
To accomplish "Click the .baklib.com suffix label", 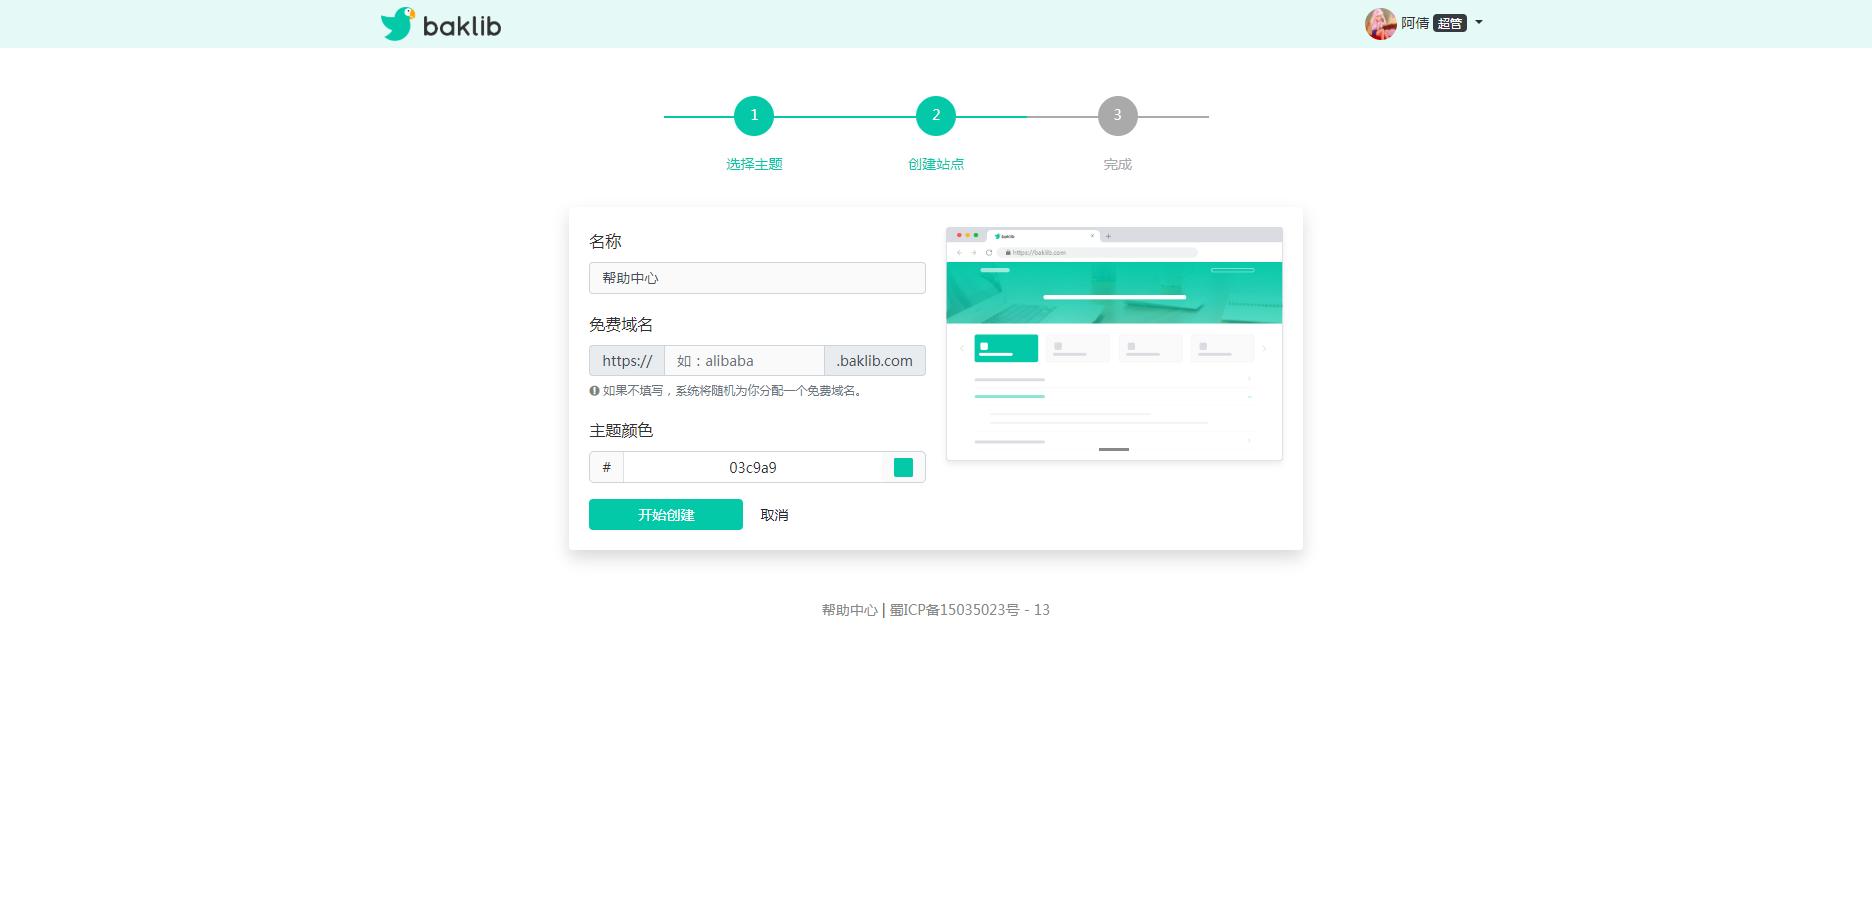I will coord(875,360).
